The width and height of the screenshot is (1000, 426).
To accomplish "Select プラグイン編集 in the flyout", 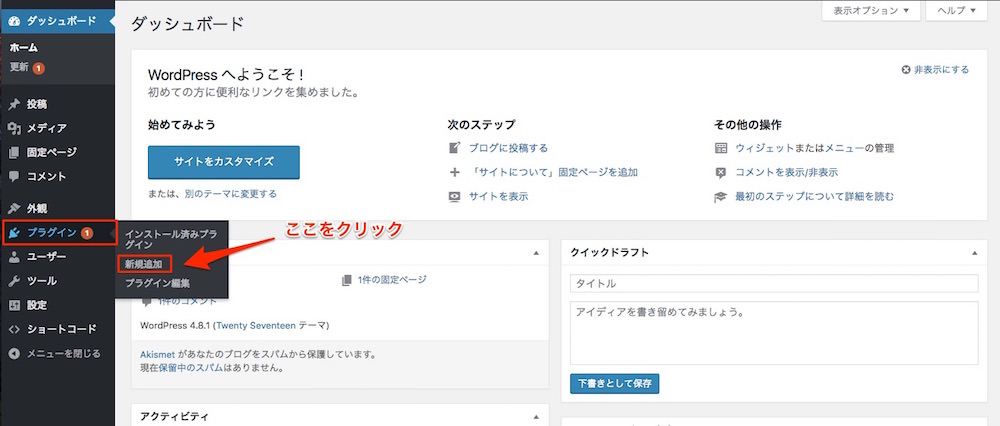I will [158, 283].
